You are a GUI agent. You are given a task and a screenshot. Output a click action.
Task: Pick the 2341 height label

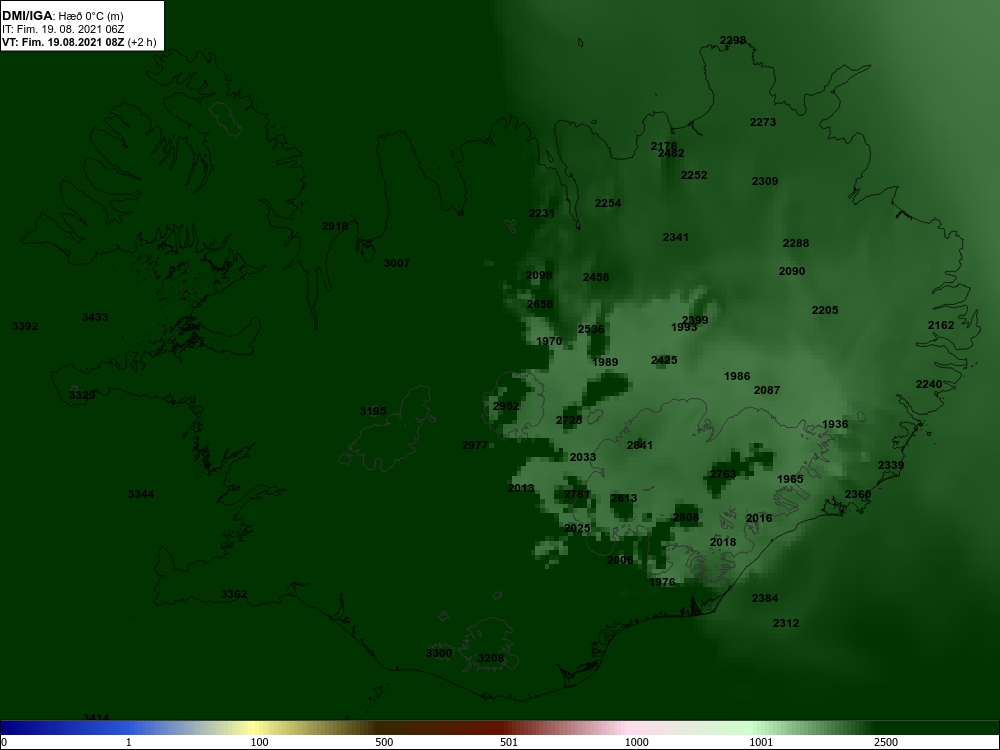(675, 237)
